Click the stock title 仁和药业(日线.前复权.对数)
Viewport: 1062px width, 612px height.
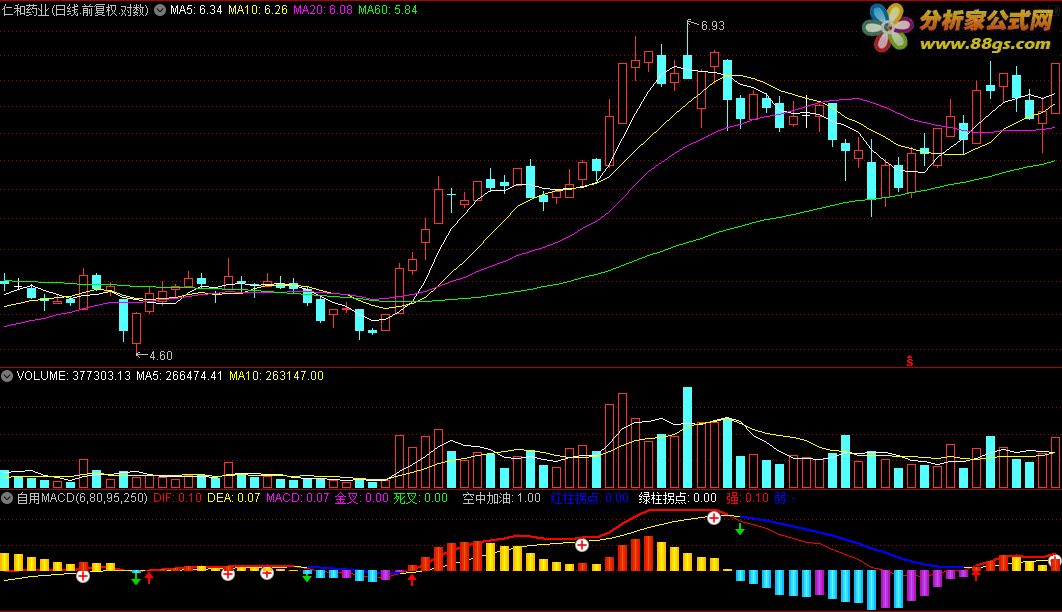pyautogui.click(x=75, y=10)
